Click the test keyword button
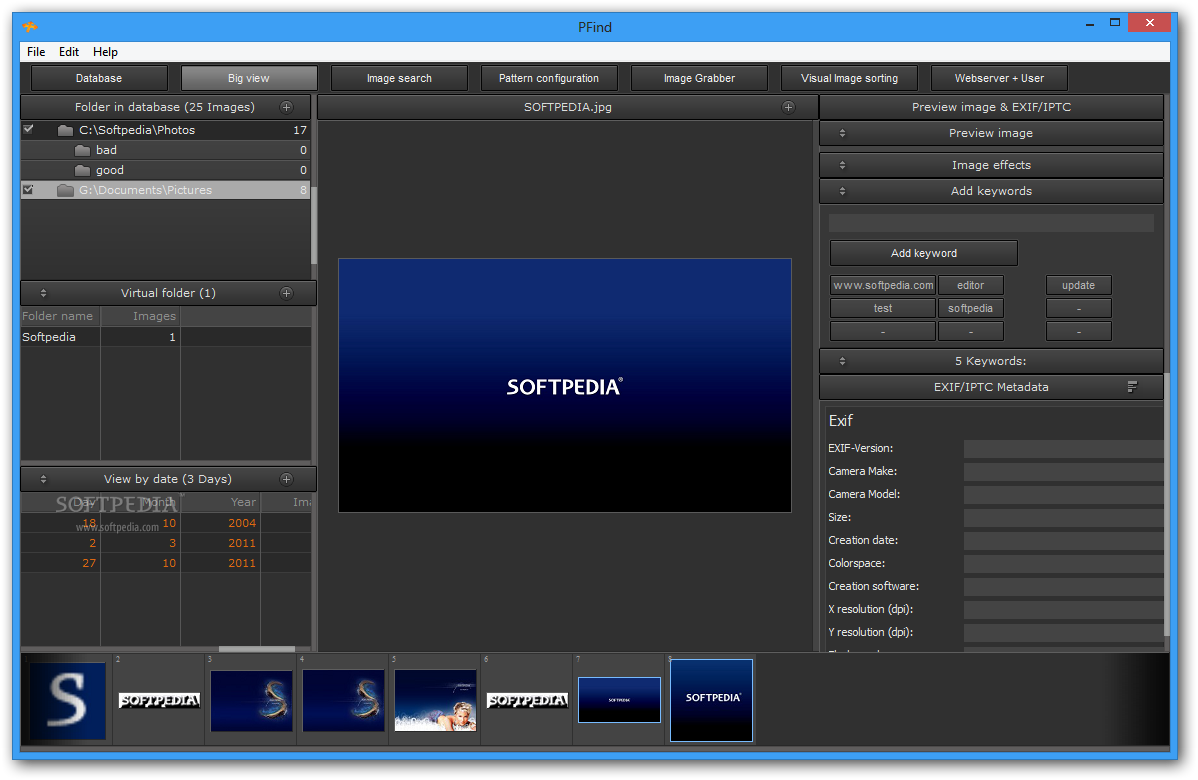 coord(883,308)
